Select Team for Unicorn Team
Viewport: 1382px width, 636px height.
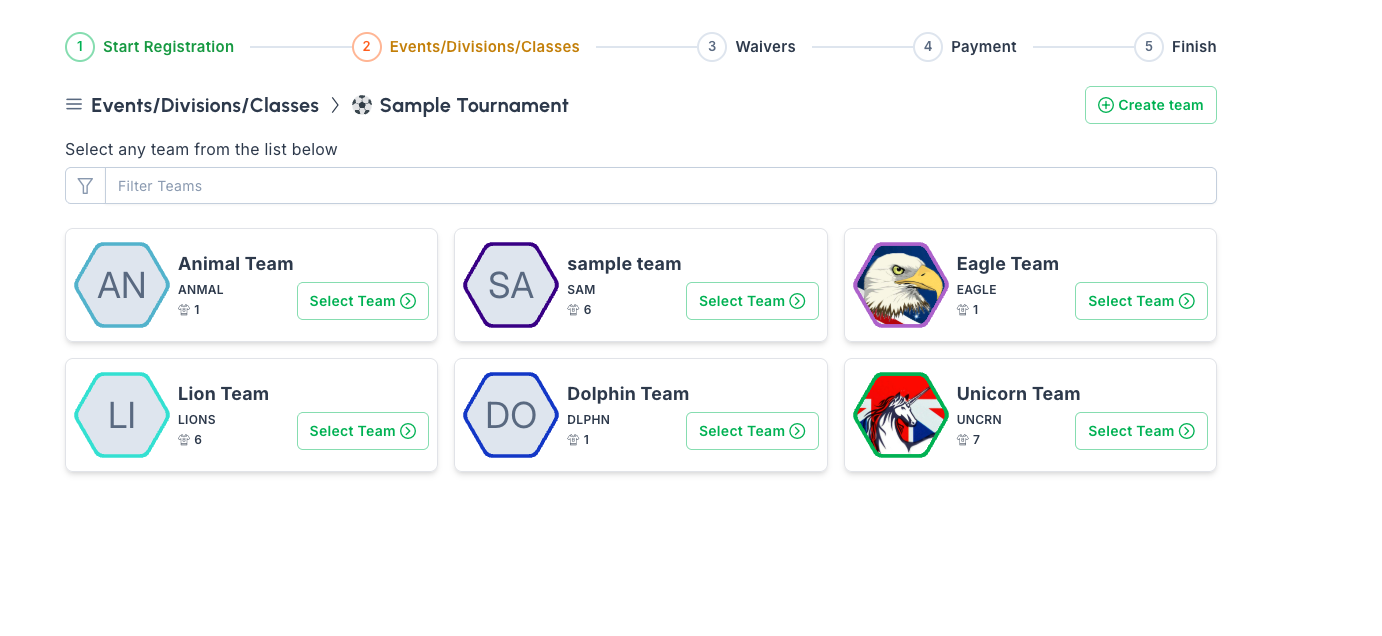pyautogui.click(x=1141, y=431)
